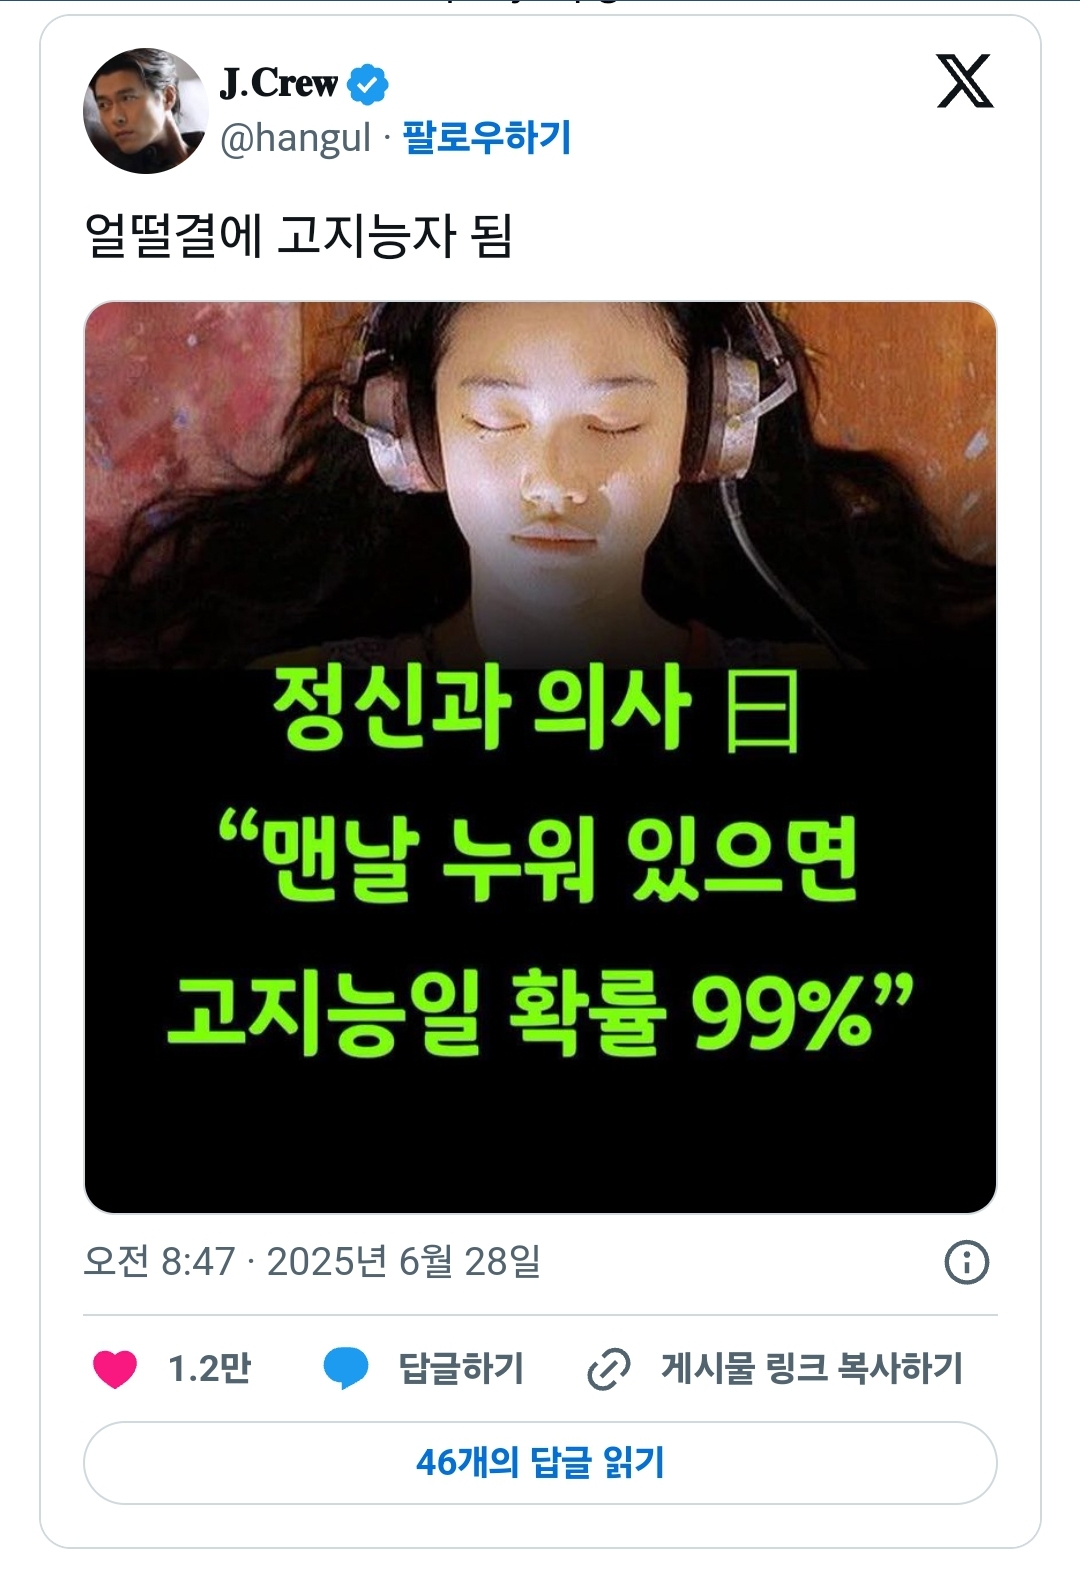Click the chain link copy icon
Screen dimensions: 1080x1584
coord(608,1369)
